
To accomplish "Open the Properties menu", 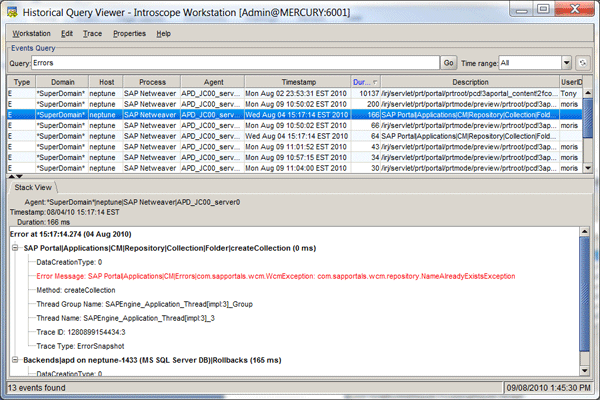I will [129, 33].
